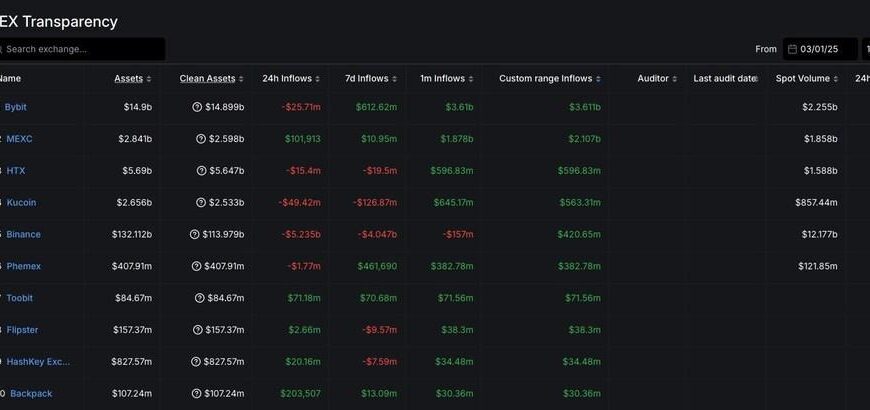Click Toobit 24h inflow $71.18m
The image size is (870, 410).
point(304,298)
